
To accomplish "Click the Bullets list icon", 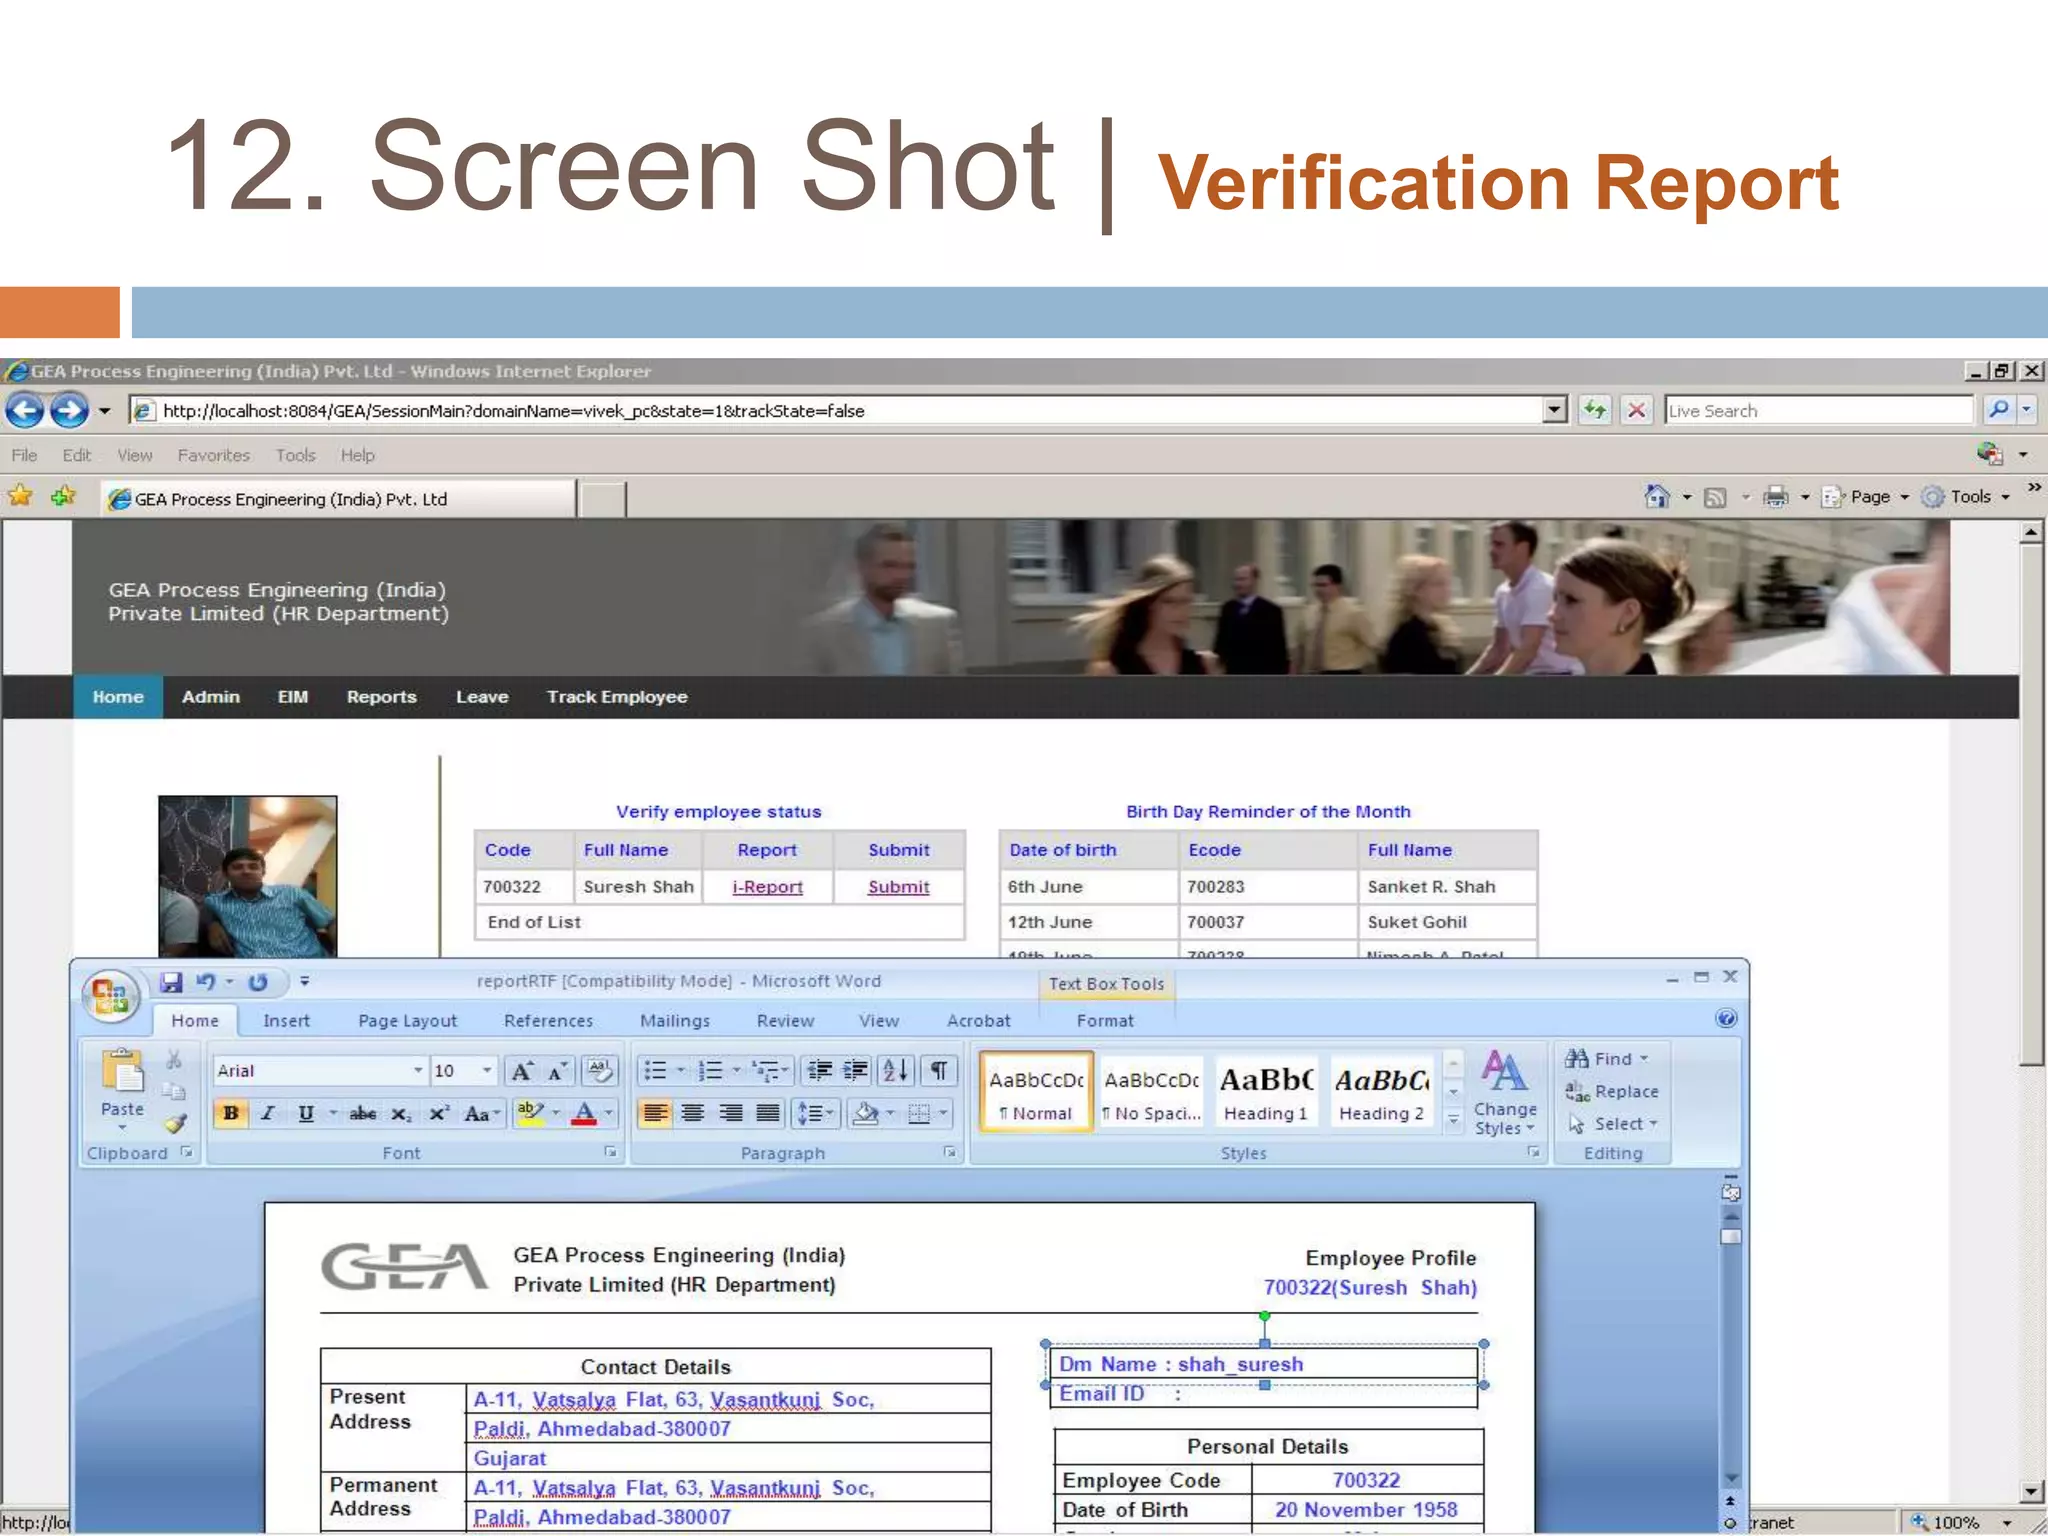I will 656,1071.
